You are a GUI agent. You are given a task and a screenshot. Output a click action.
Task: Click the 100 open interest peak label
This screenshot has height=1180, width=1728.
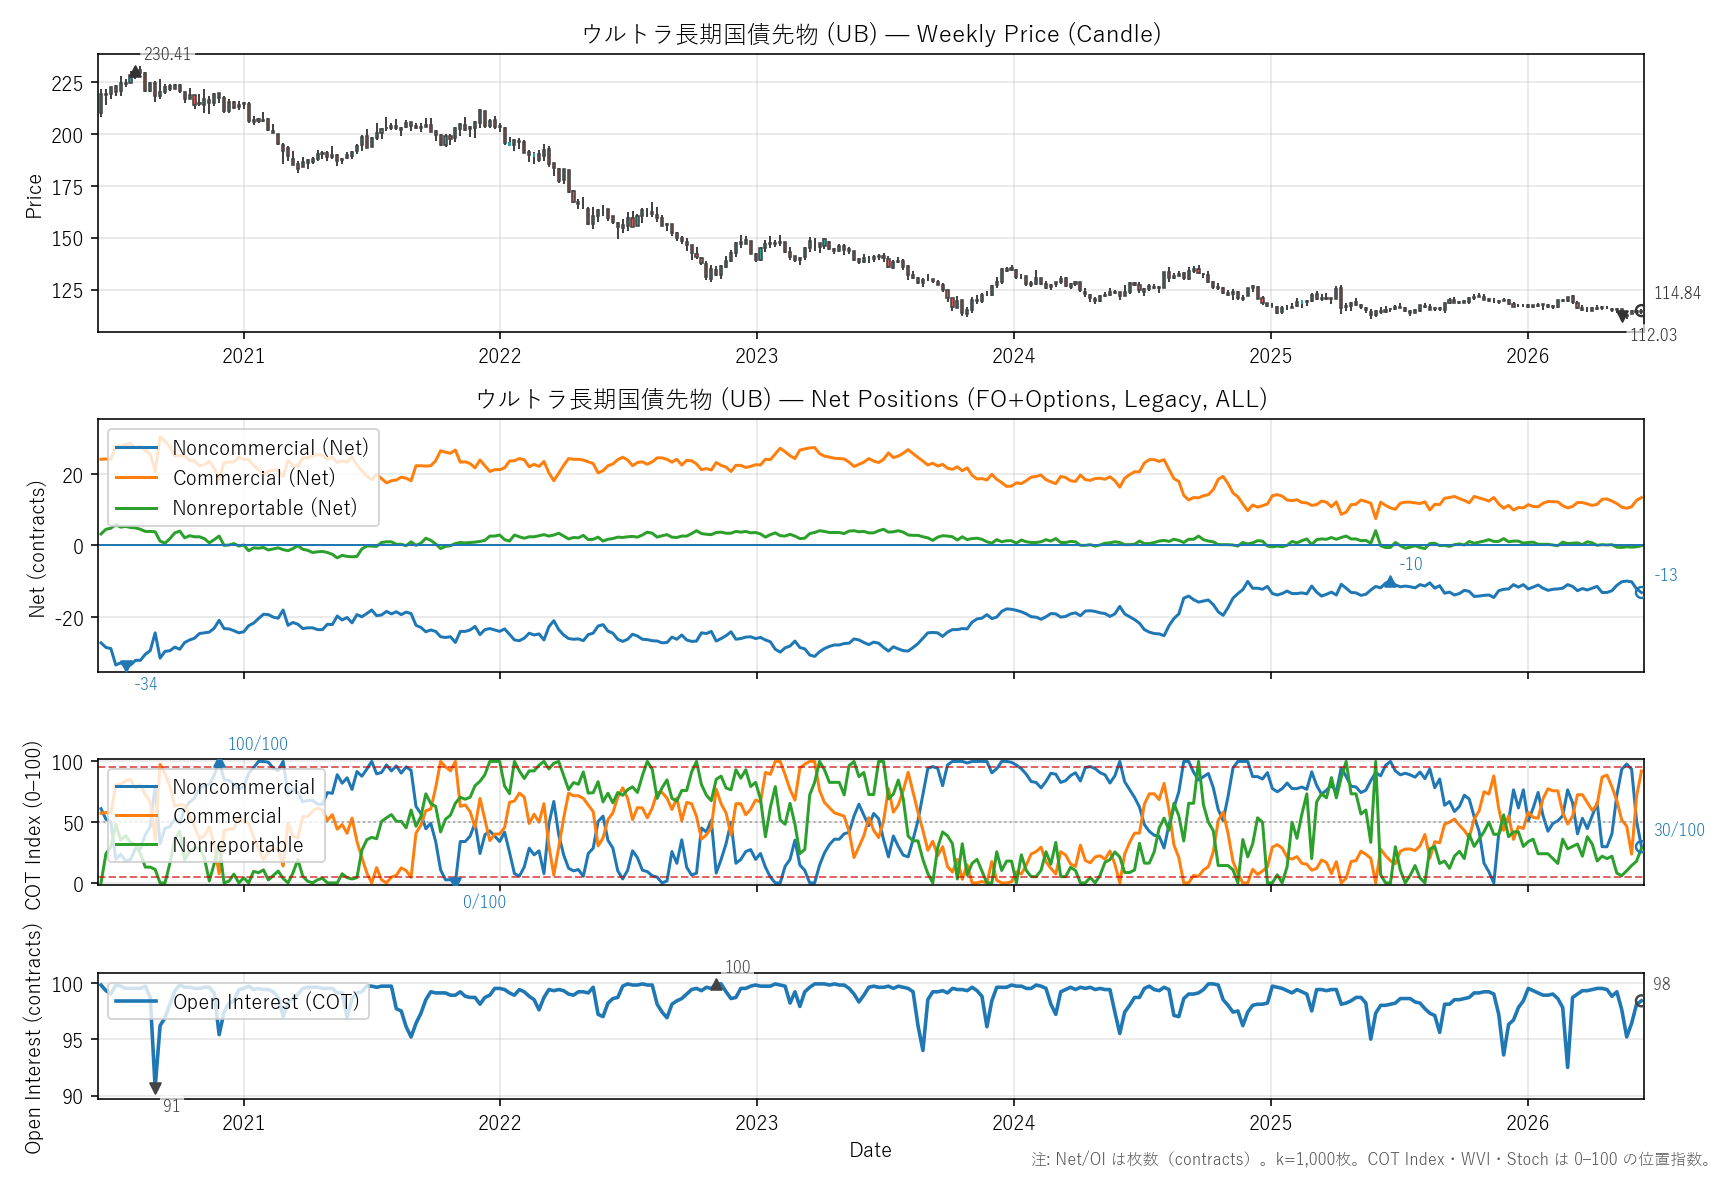tap(738, 967)
